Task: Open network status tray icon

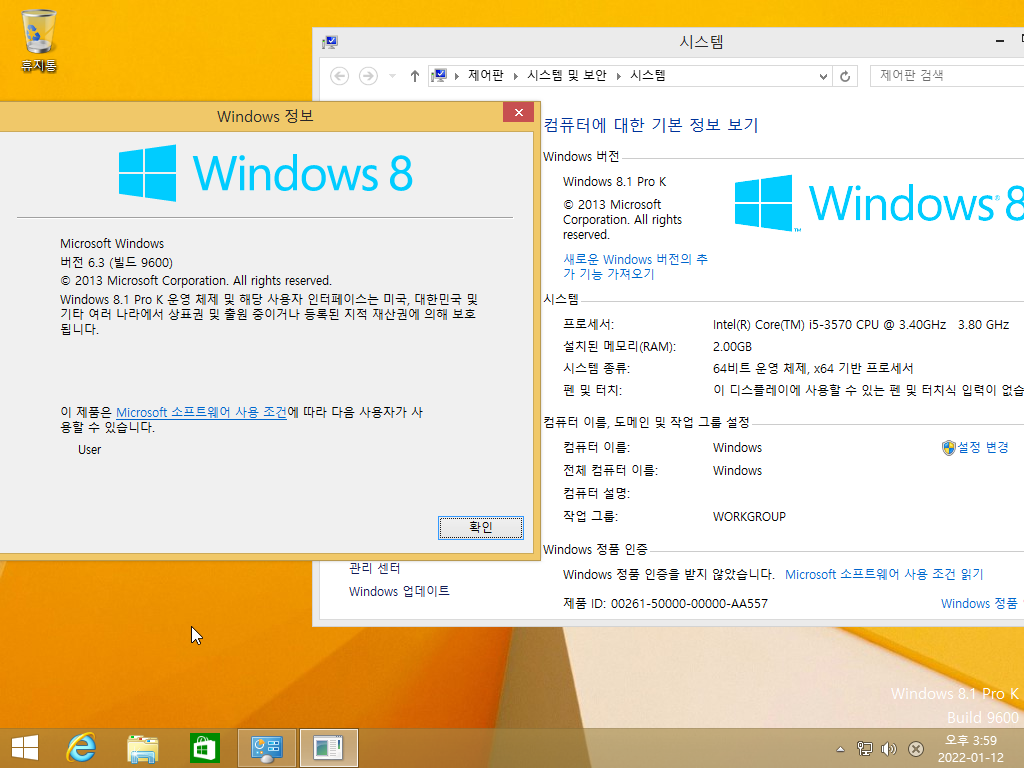Action: [x=865, y=749]
